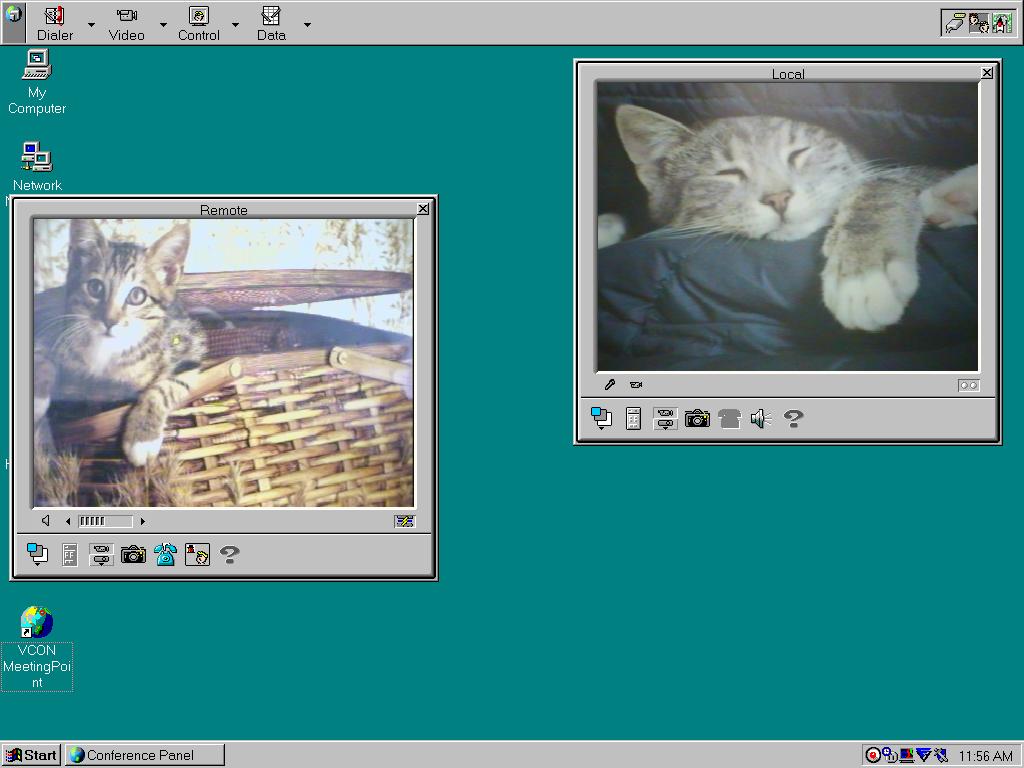Screen dimensions: 1024x768
Task: Expand the Video dropdown arrow
Action: pyautogui.click(x=163, y=25)
